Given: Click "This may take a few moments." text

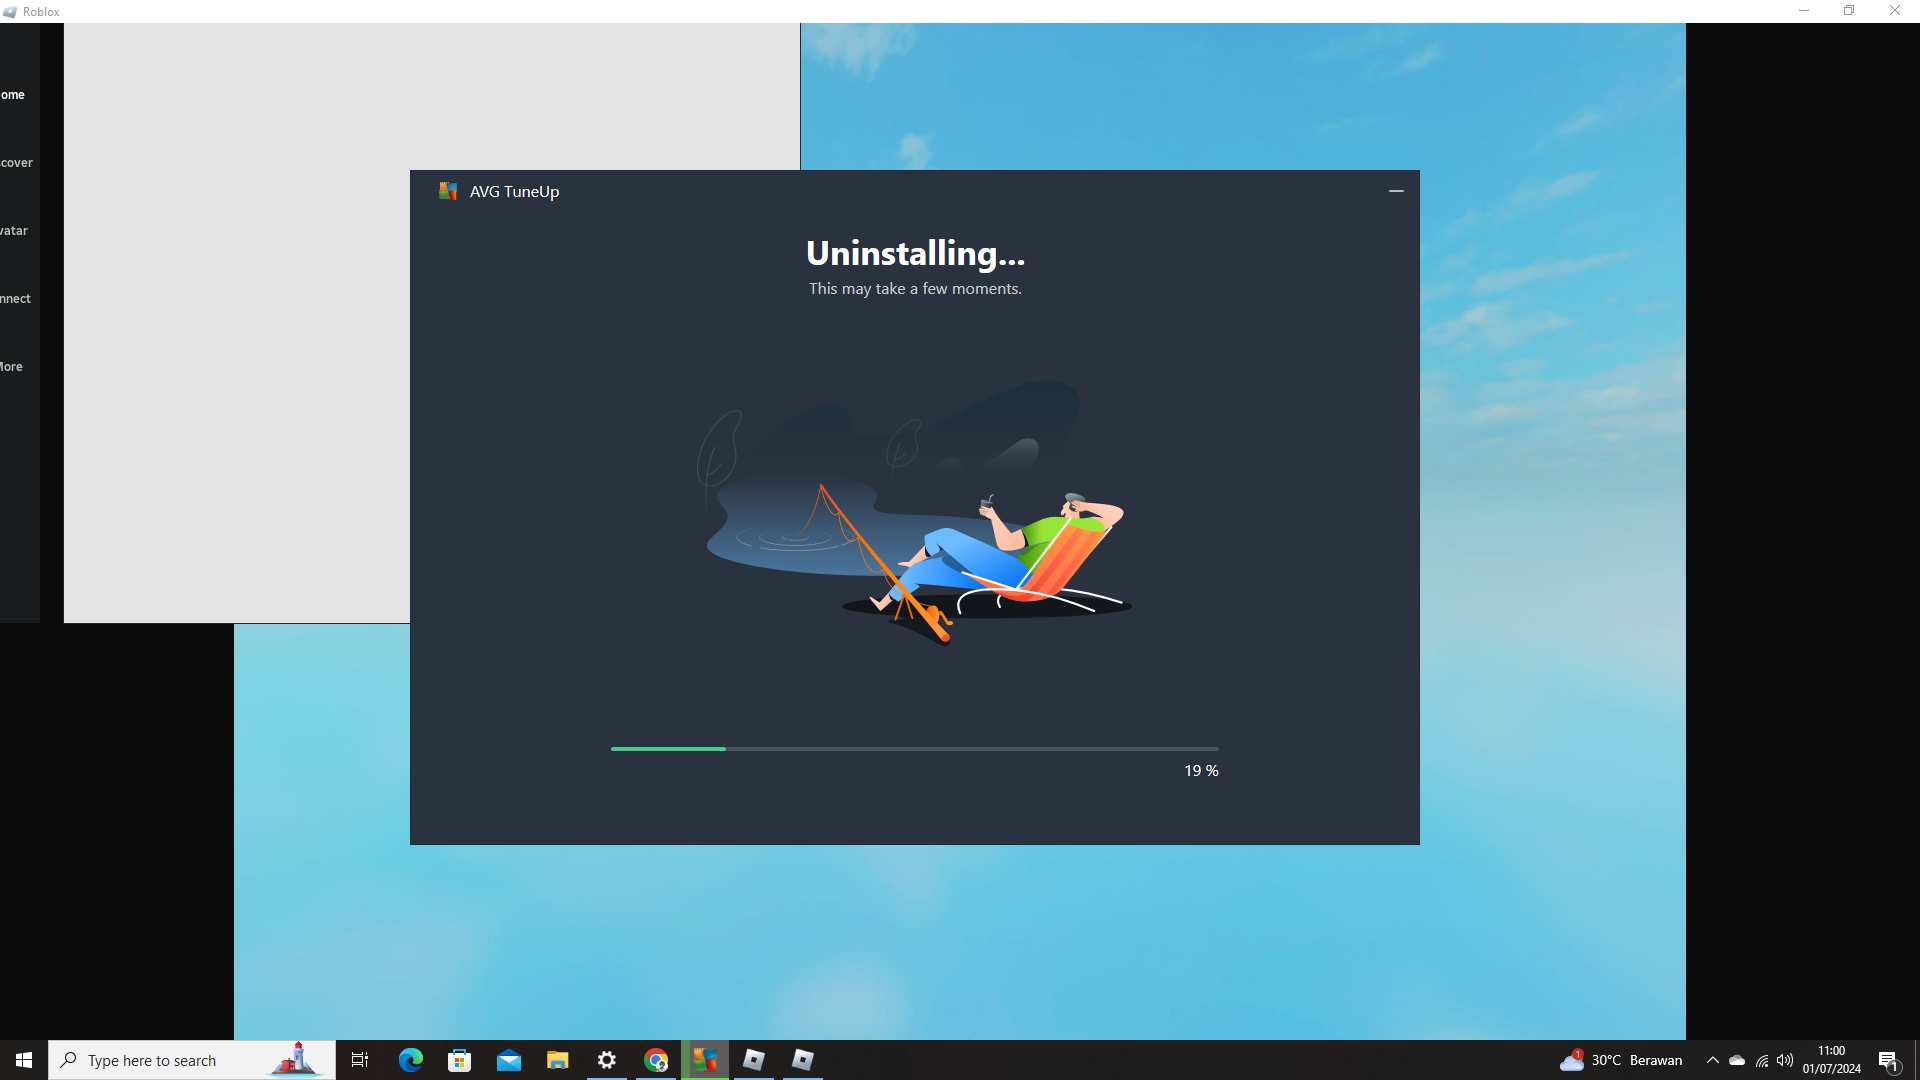Looking at the screenshot, I should [x=915, y=289].
